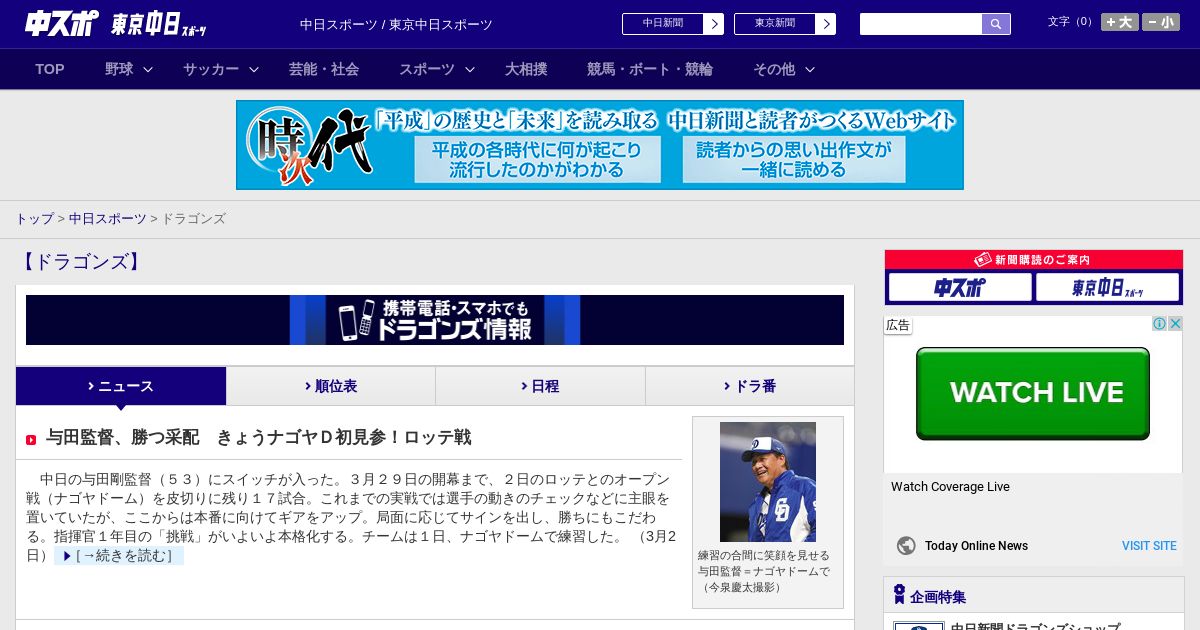Click the arrow beside the 中日新聞 button
Screen dimensions: 1200x630
[714, 24]
